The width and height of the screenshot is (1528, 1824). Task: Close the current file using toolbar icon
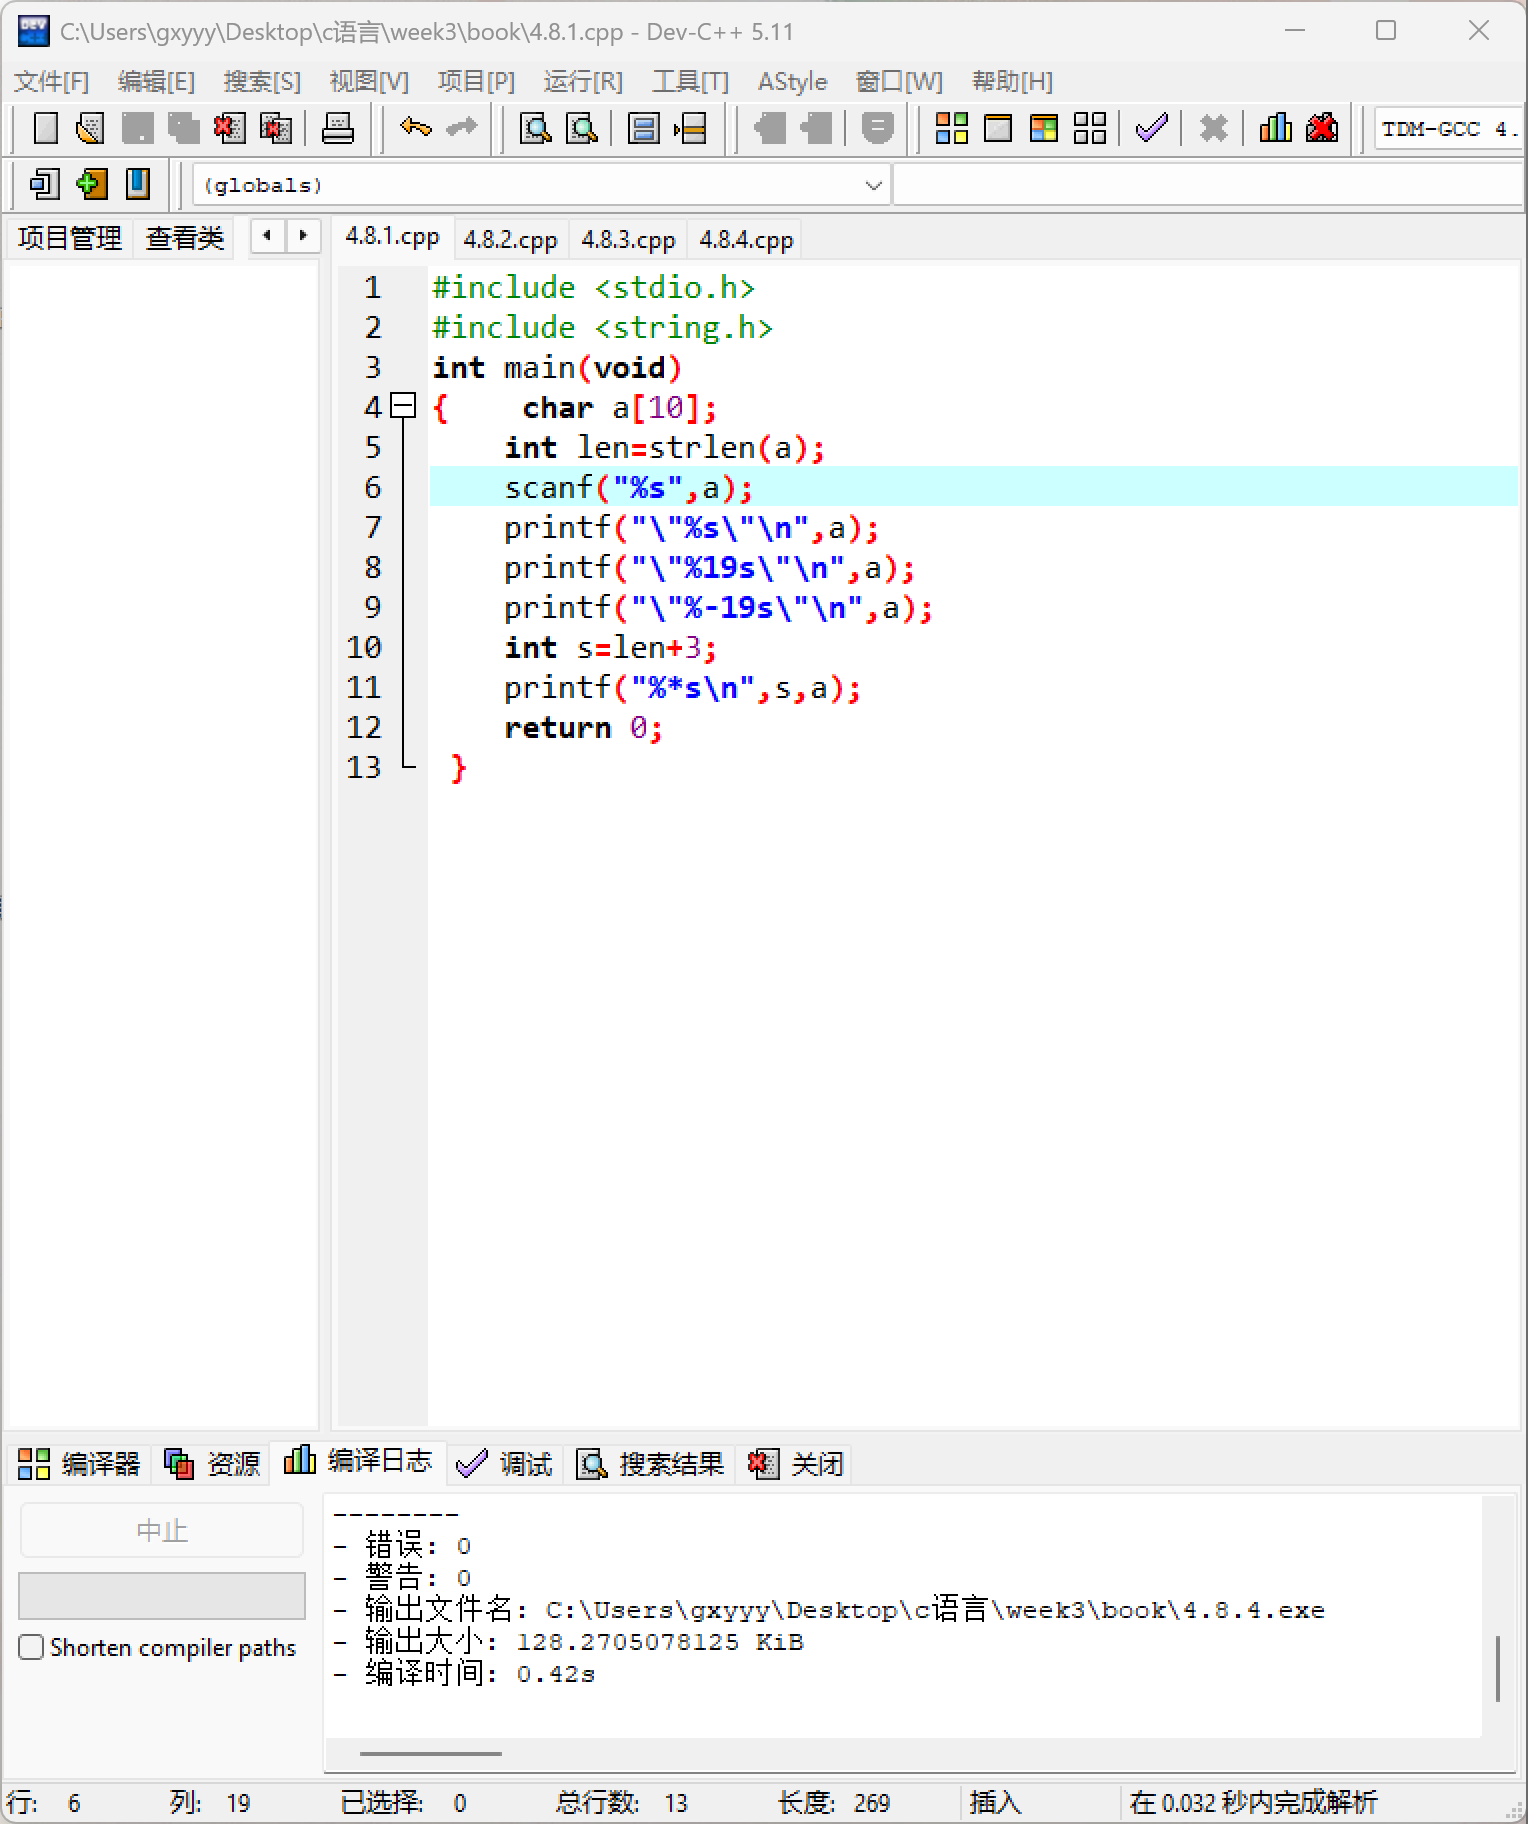229,129
